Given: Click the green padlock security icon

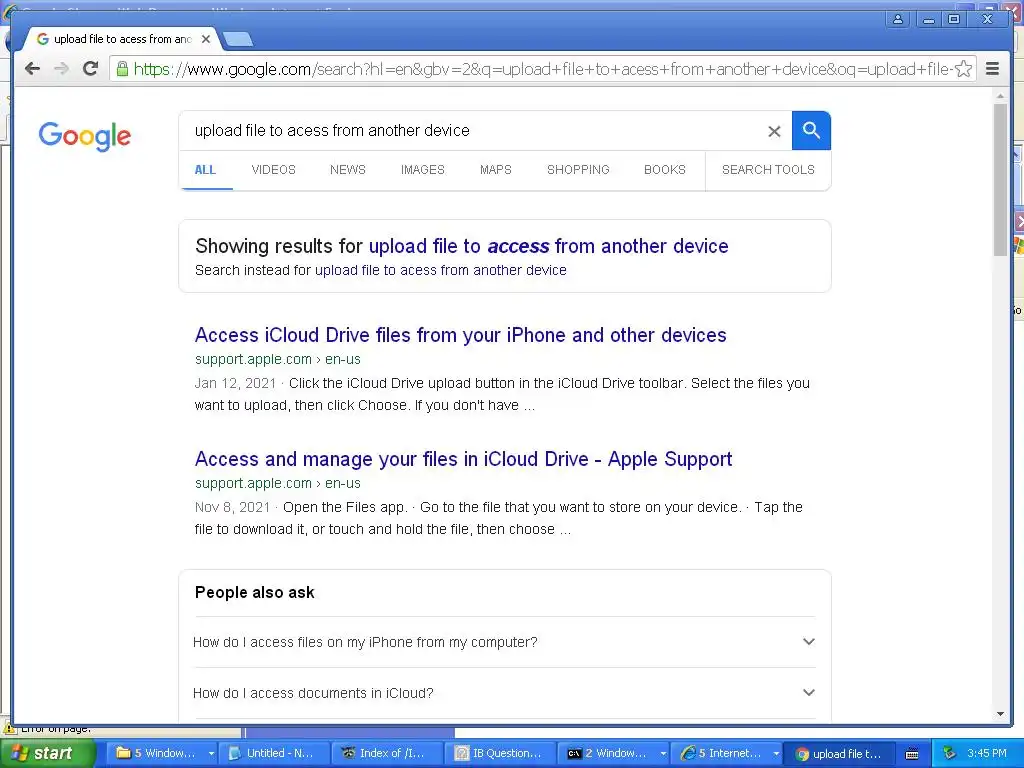Looking at the screenshot, I should pos(122,69).
